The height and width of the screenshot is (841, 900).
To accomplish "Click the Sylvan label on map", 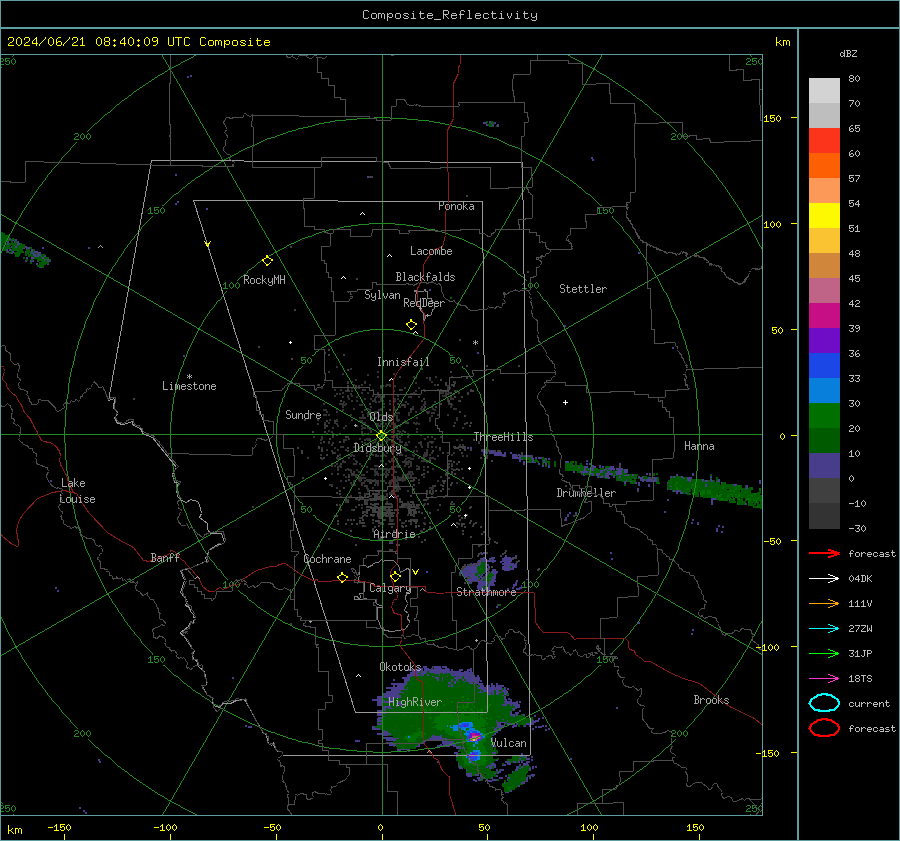I will click(382, 295).
